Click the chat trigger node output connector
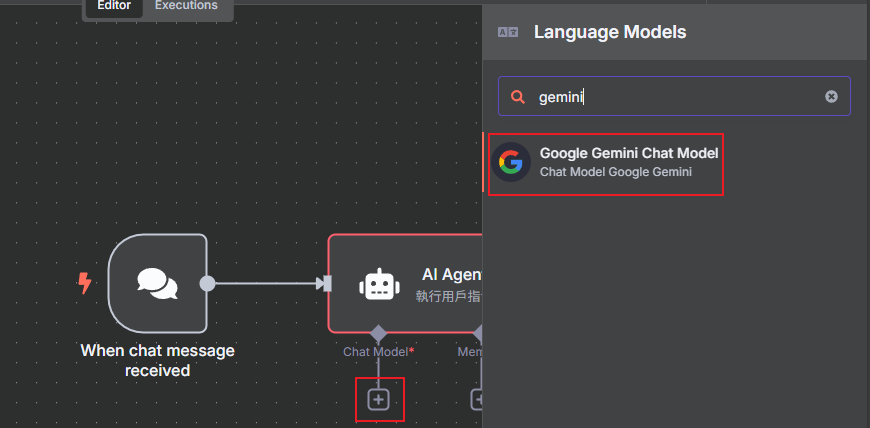The height and width of the screenshot is (428, 870). [207, 283]
